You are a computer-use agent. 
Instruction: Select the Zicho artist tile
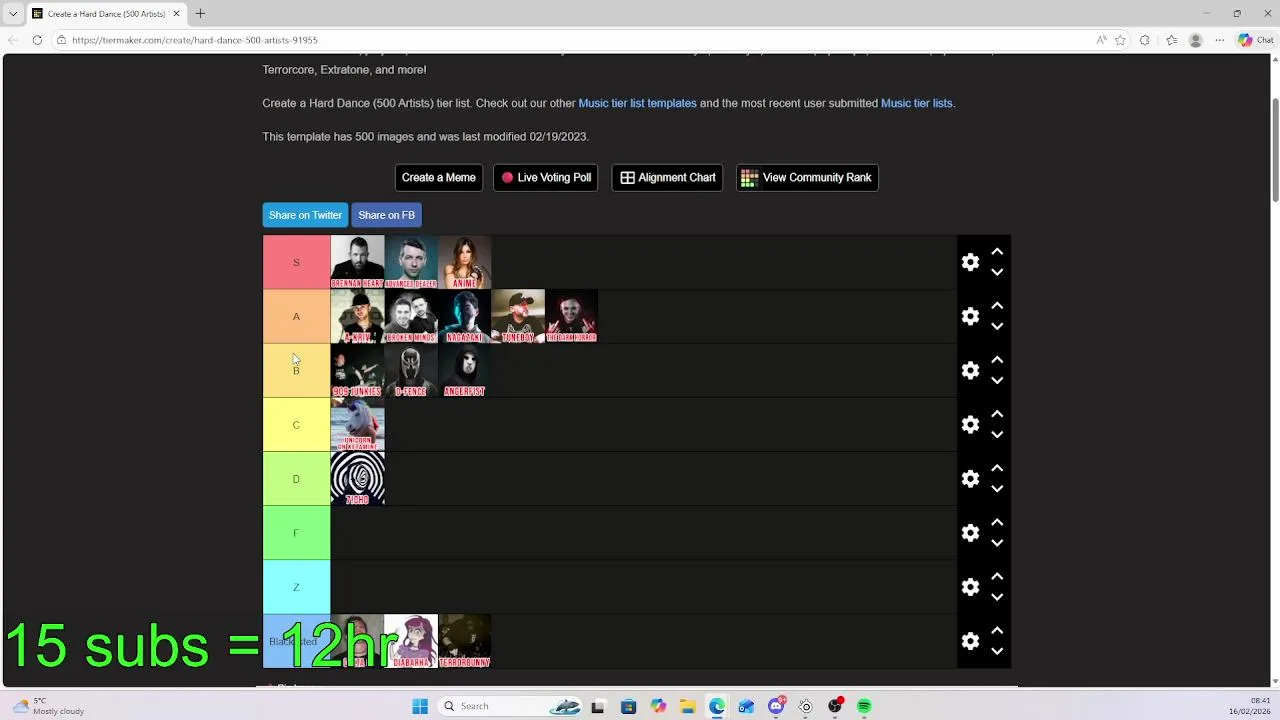tap(357, 478)
